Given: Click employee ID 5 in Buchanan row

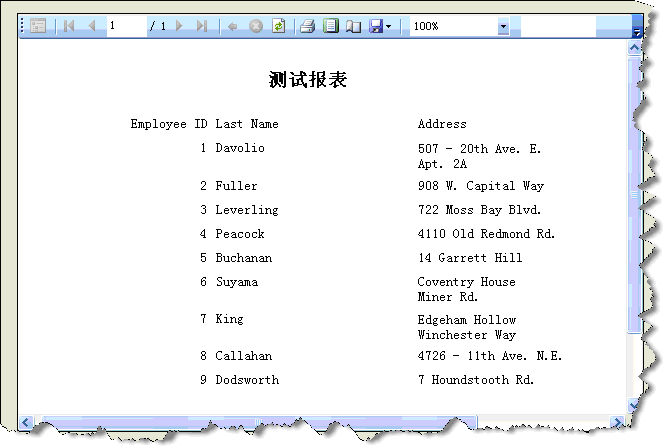Looking at the screenshot, I should click(x=204, y=258).
